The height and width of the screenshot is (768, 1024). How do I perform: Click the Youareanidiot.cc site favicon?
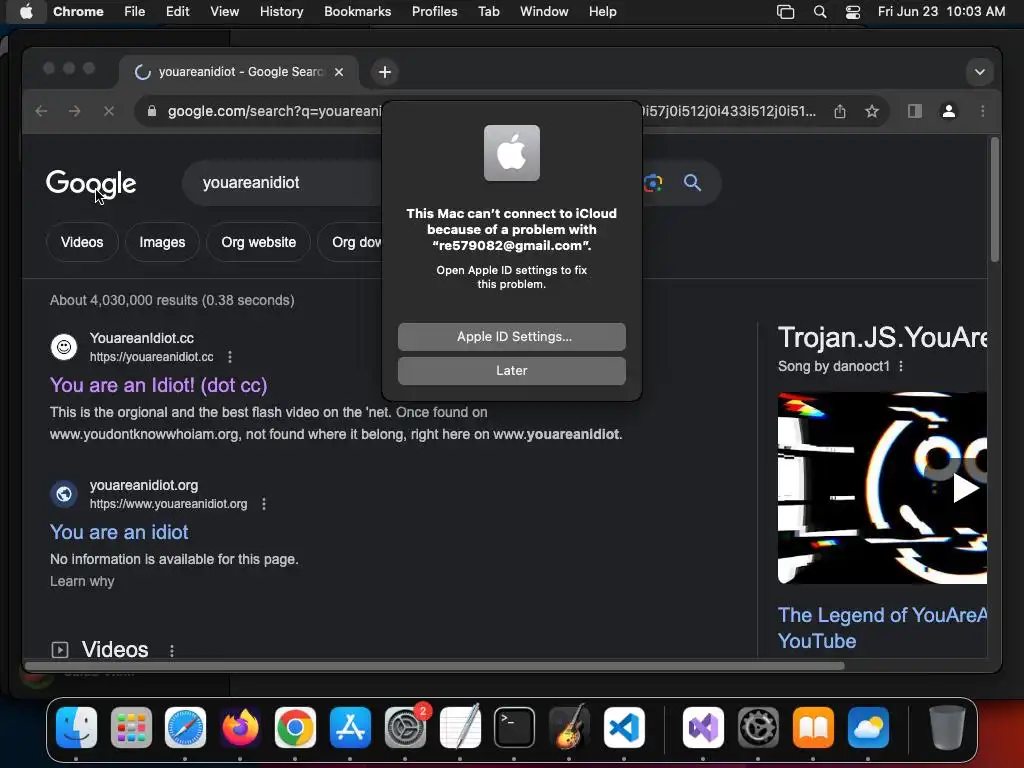point(64,347)
